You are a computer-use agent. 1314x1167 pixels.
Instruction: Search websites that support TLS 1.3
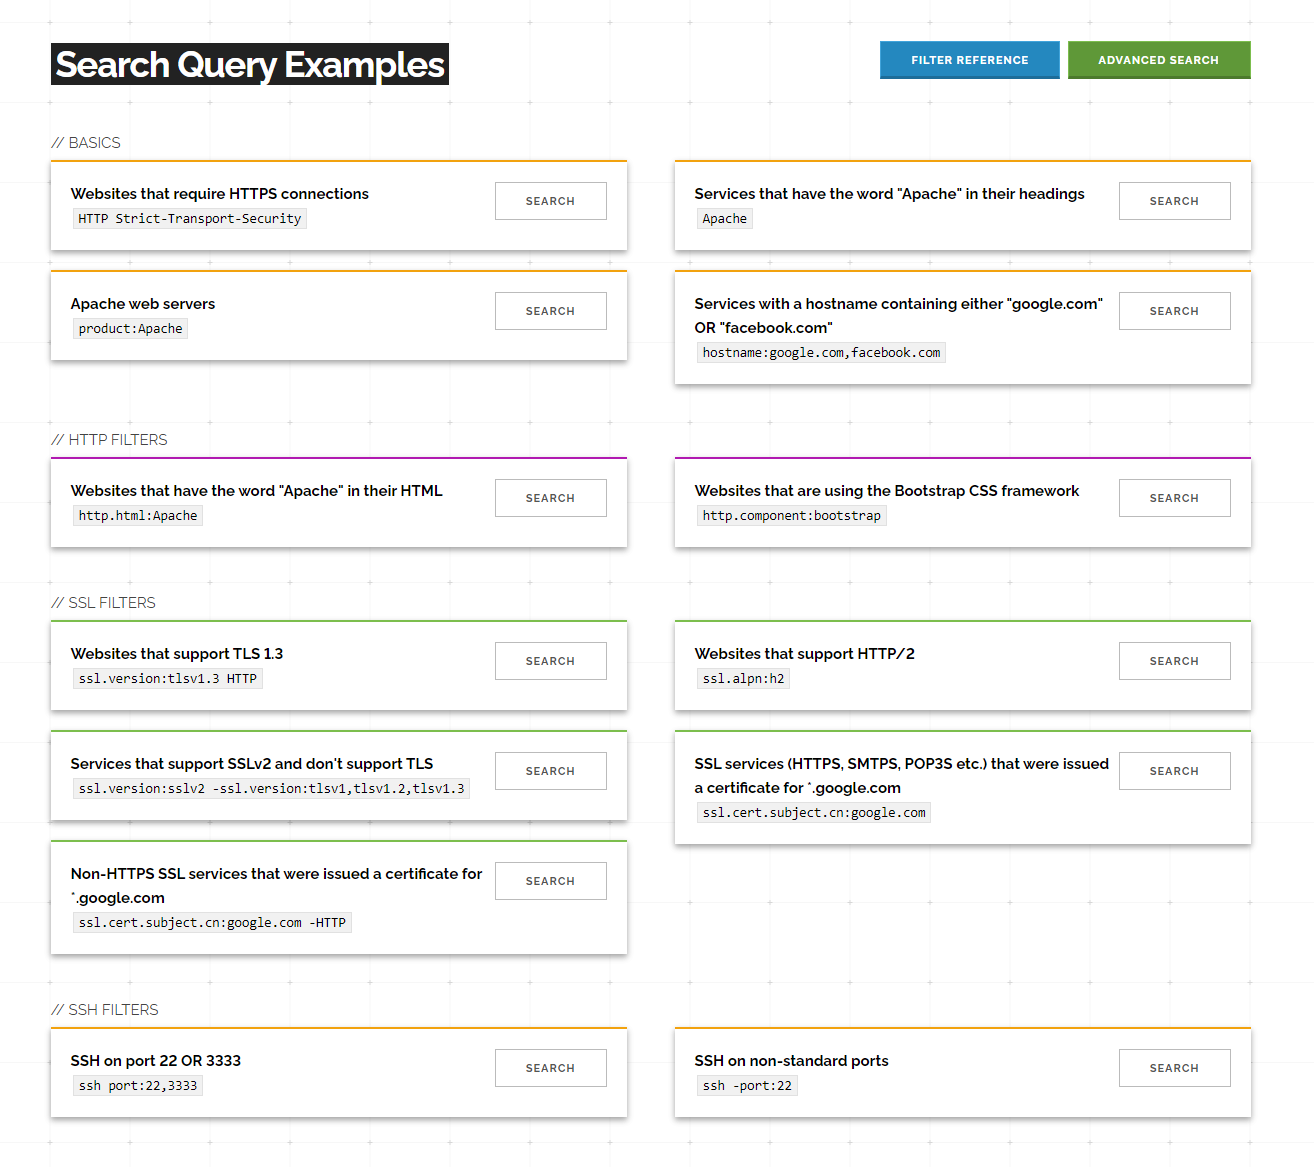(550, 661)
